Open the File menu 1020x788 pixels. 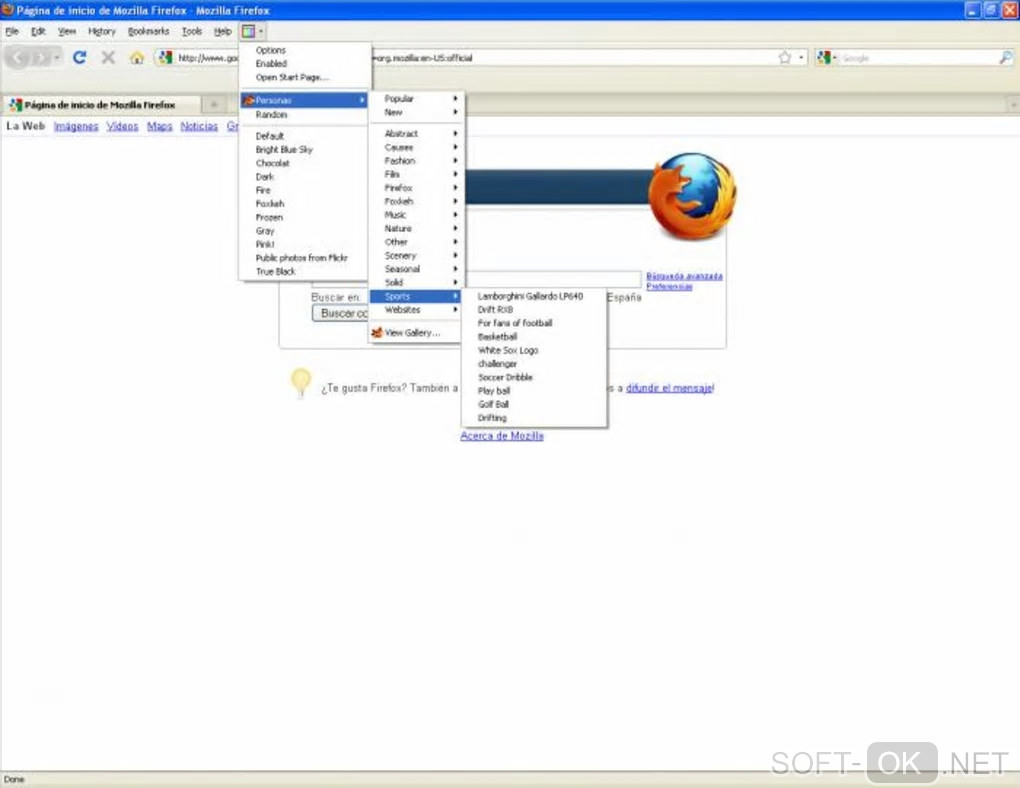click(x=12, y=31)
